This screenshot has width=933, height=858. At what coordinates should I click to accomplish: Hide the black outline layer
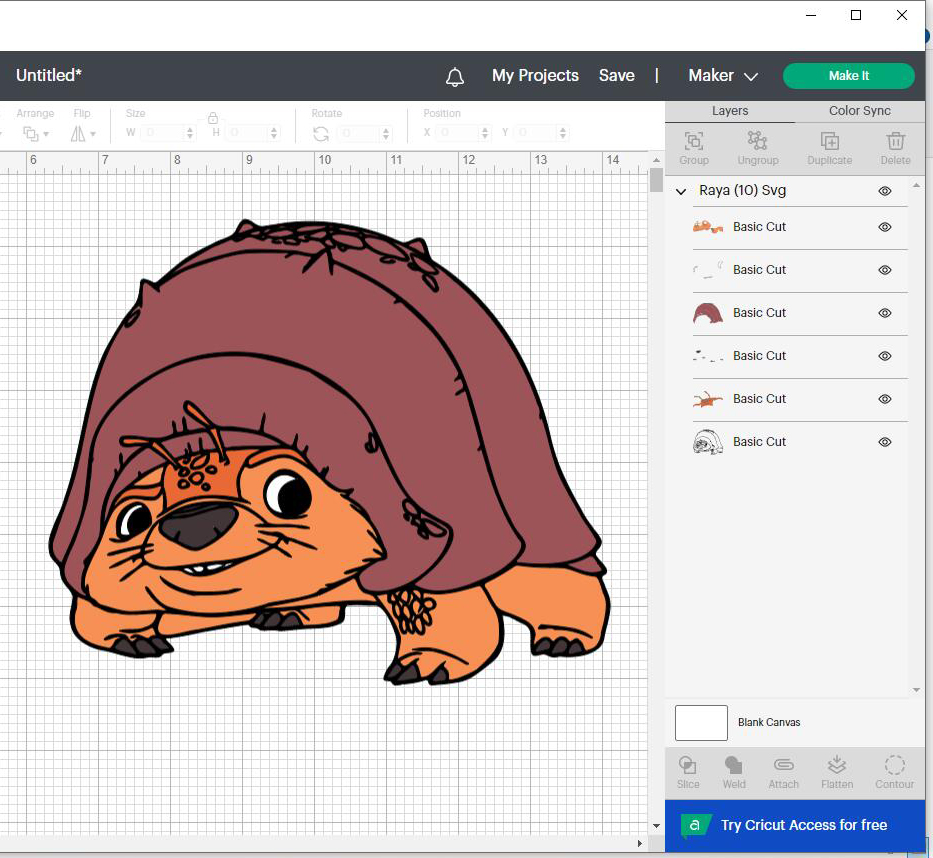(885, 442)
